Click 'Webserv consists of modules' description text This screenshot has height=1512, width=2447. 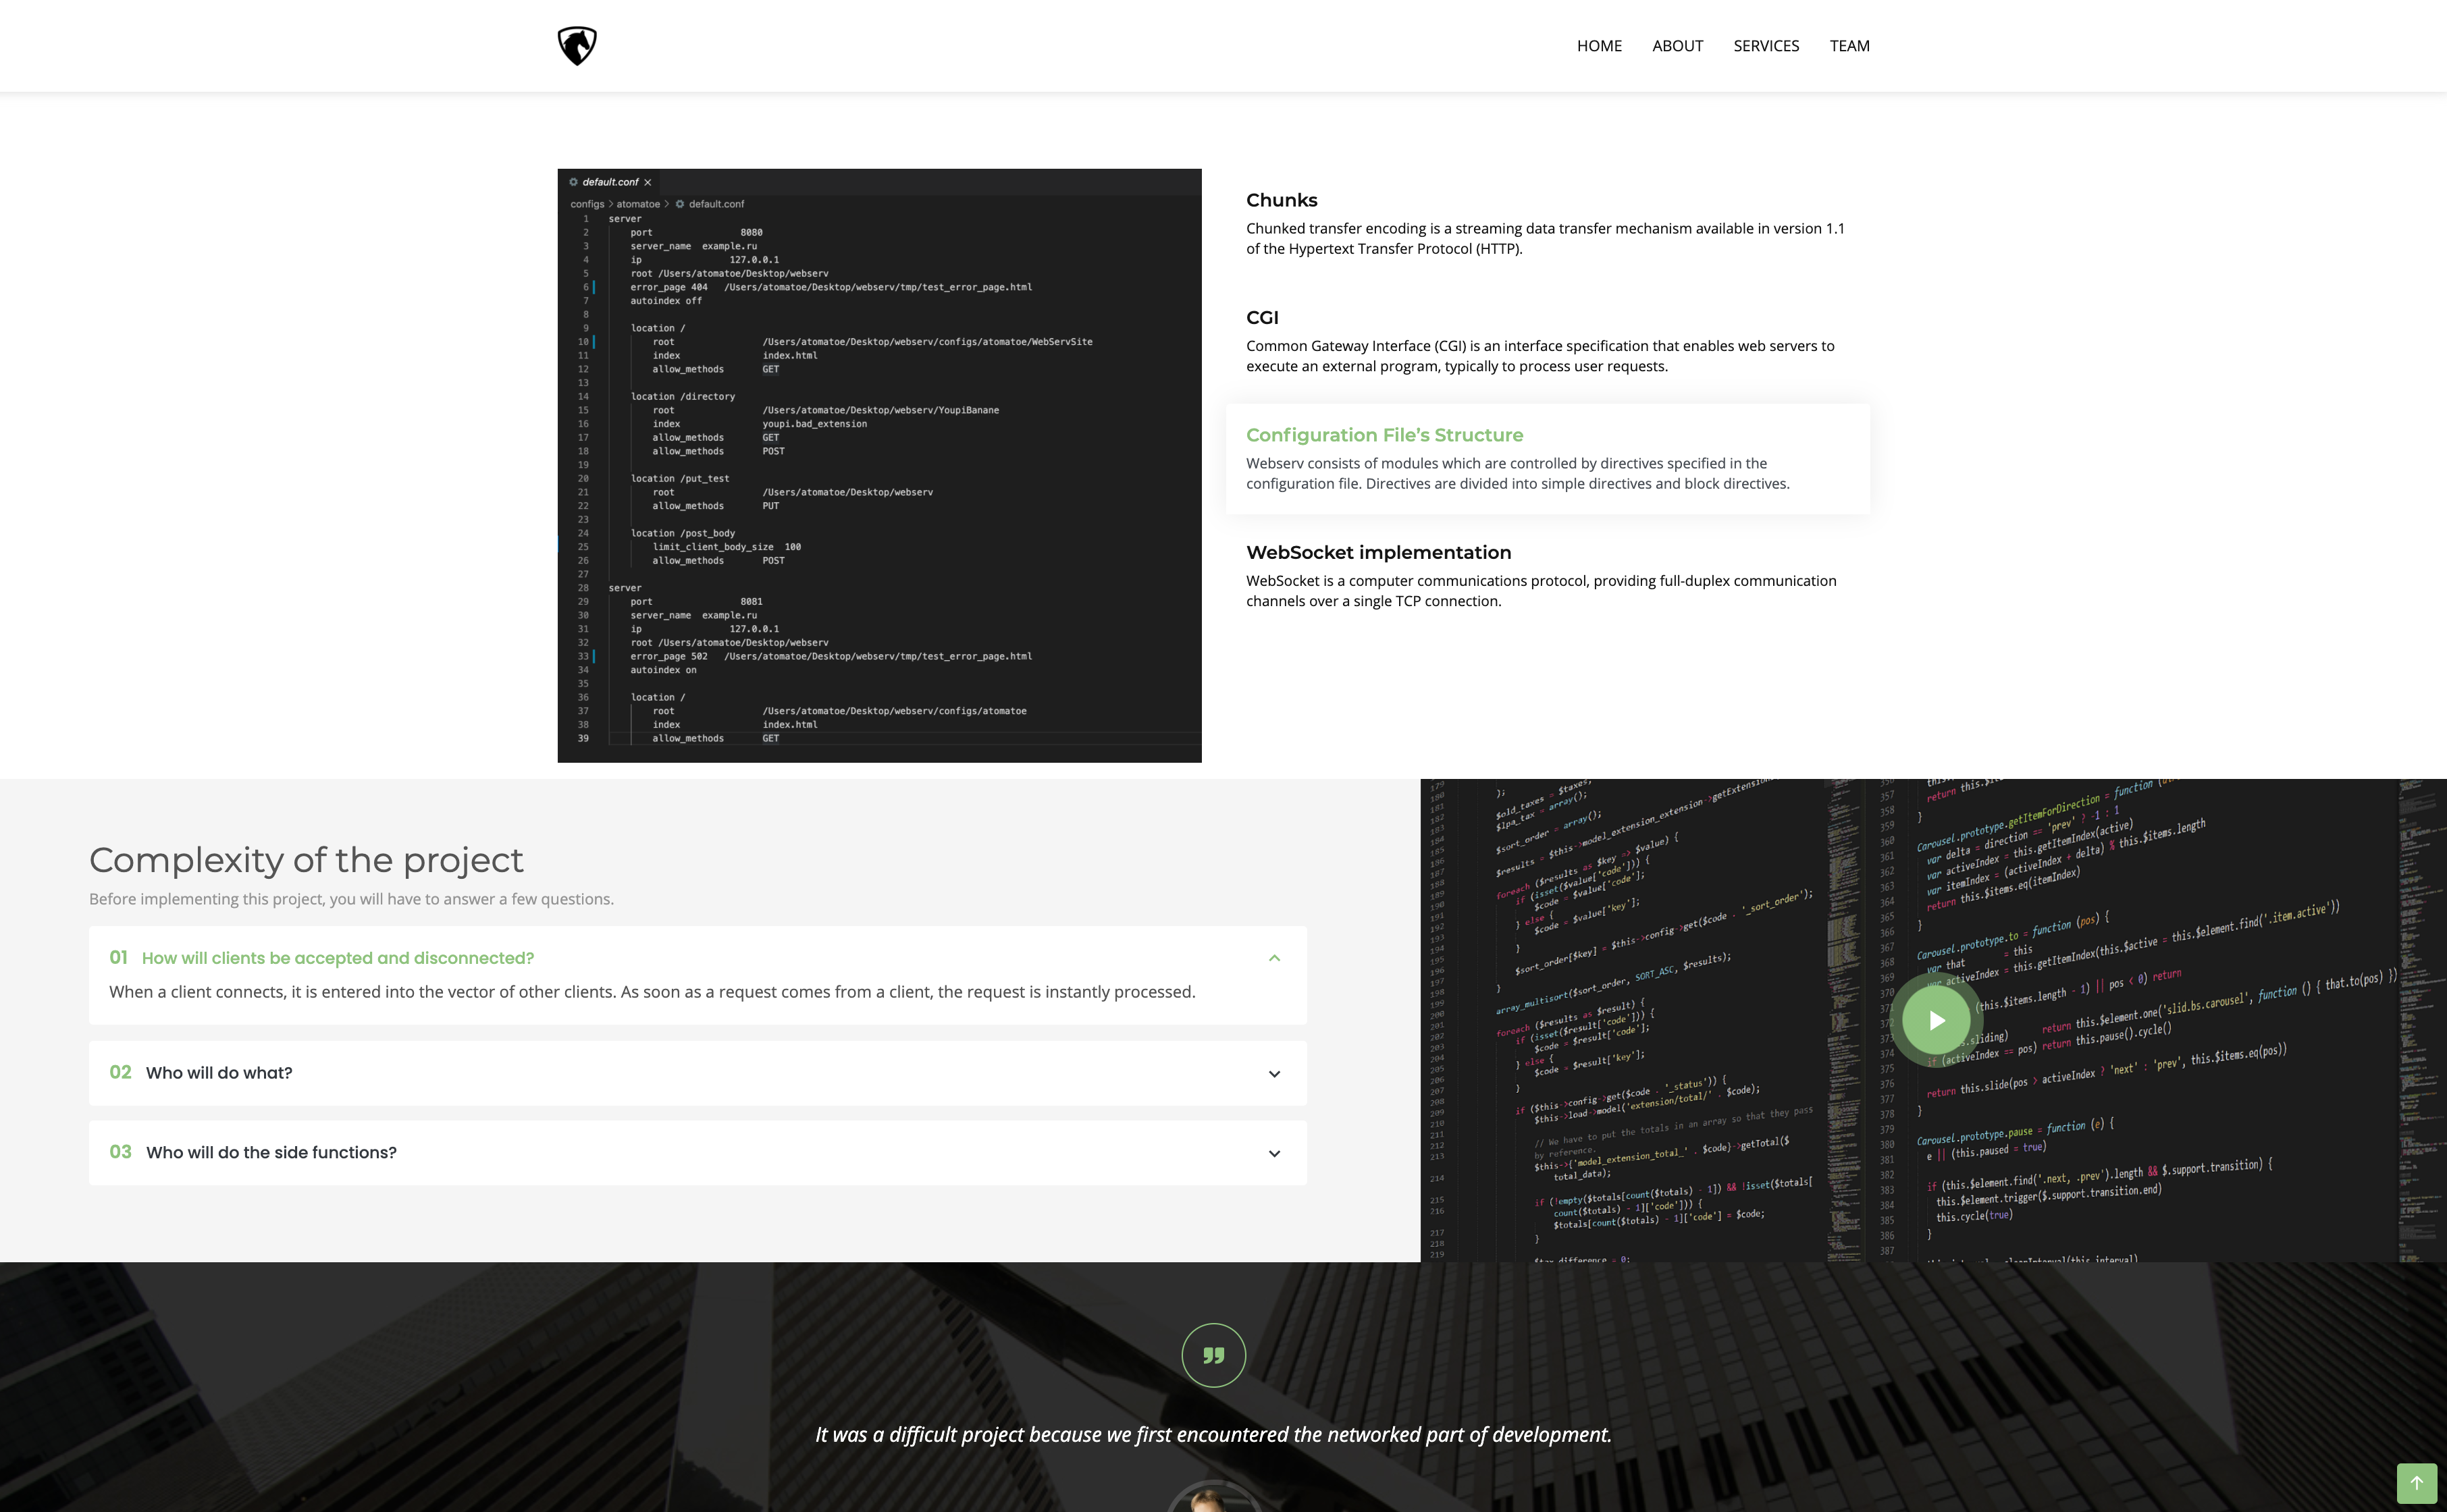[x=1518, y=474]
